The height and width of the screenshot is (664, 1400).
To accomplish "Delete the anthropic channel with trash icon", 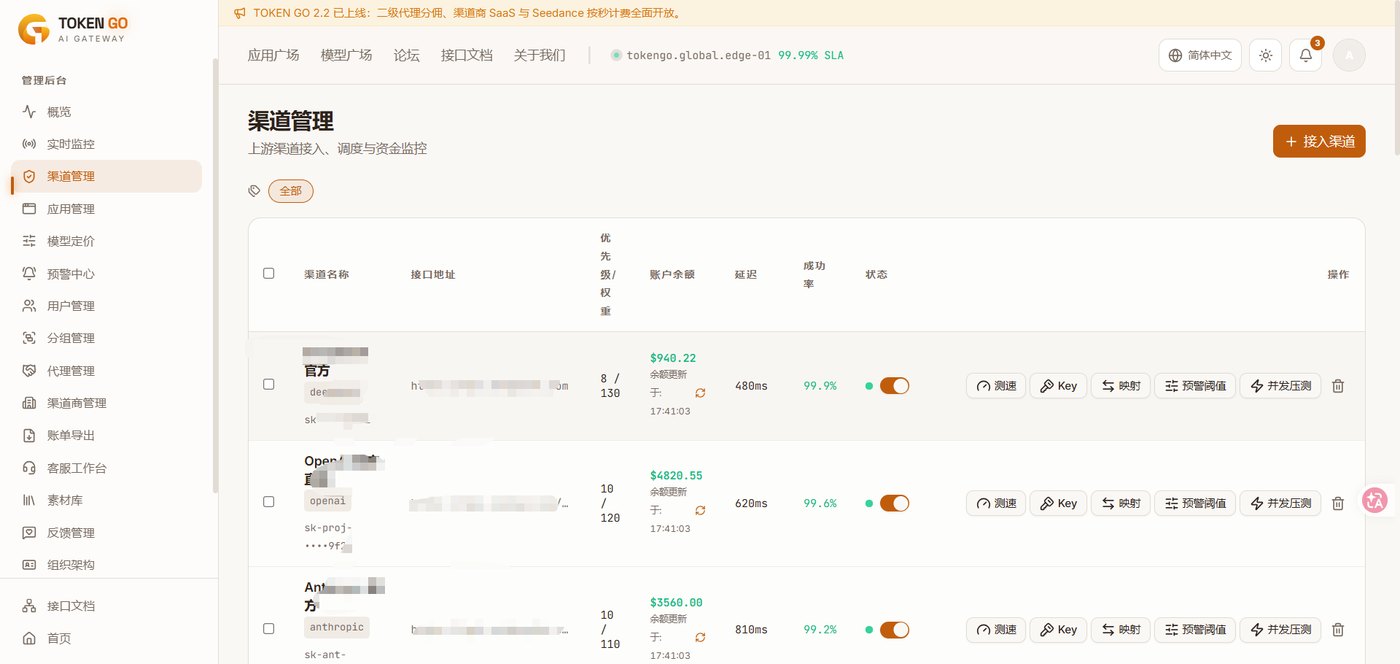I will pyautogui.click(x=1338, y=630).
